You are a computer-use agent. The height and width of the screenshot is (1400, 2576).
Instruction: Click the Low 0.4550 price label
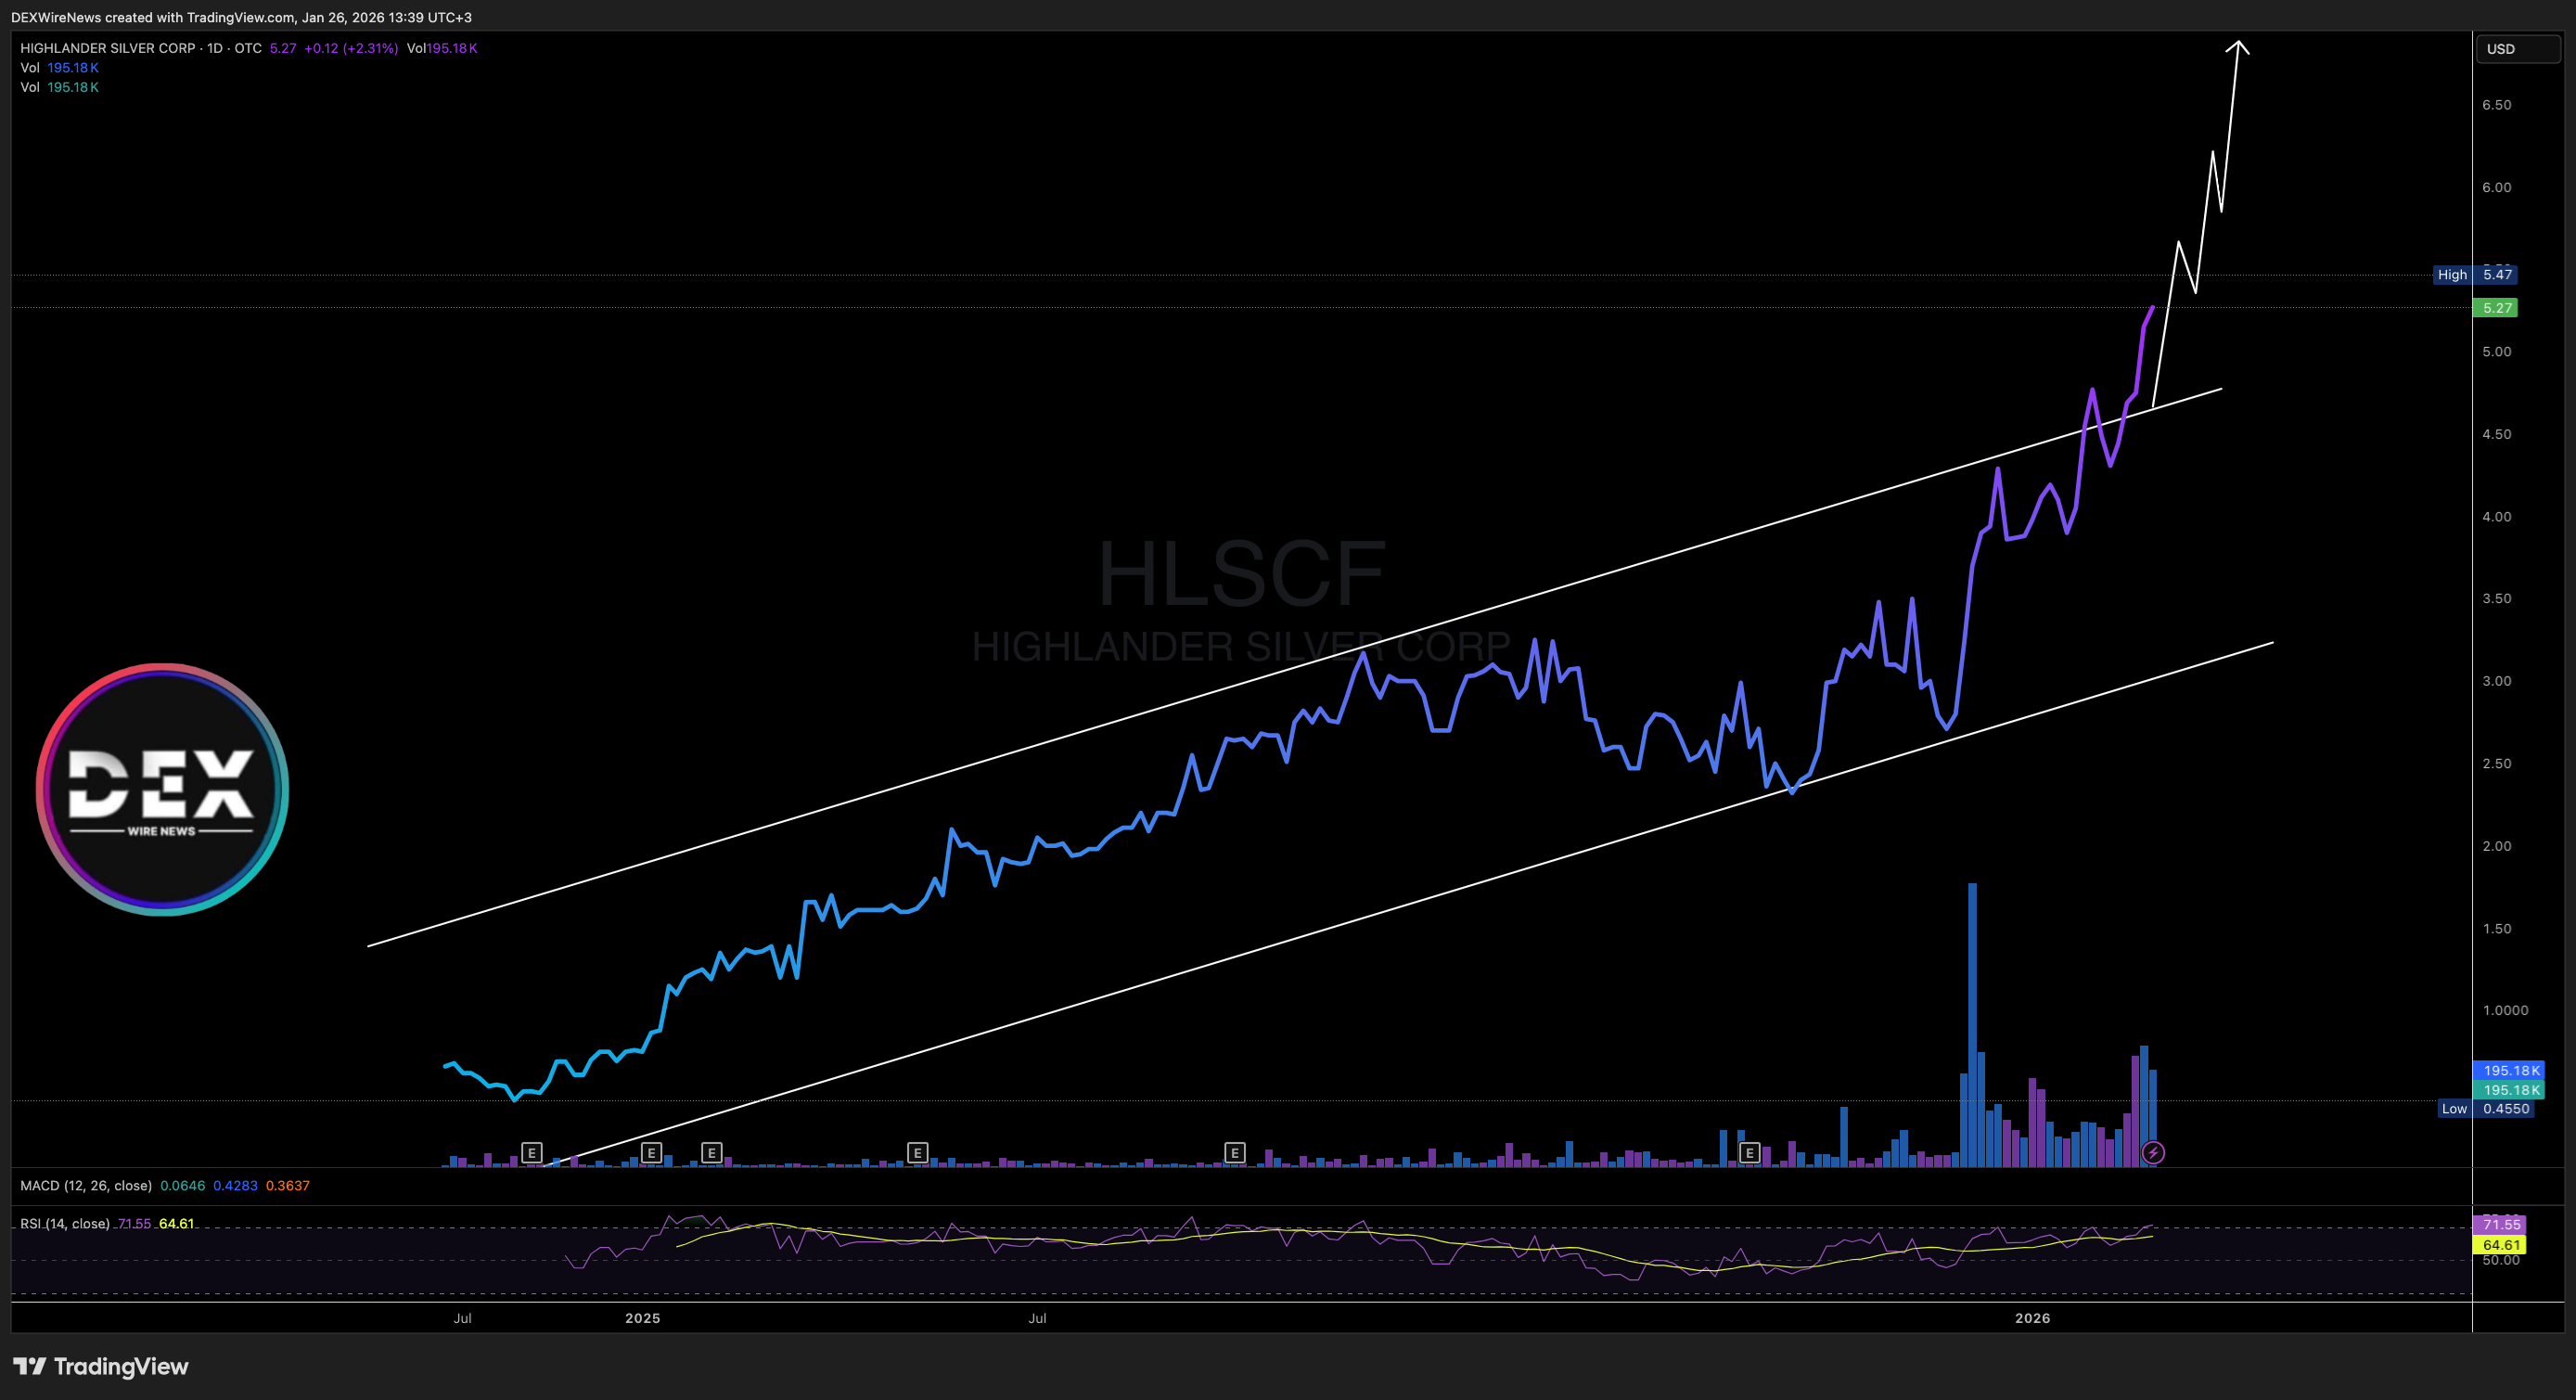pos(2486,1108)
